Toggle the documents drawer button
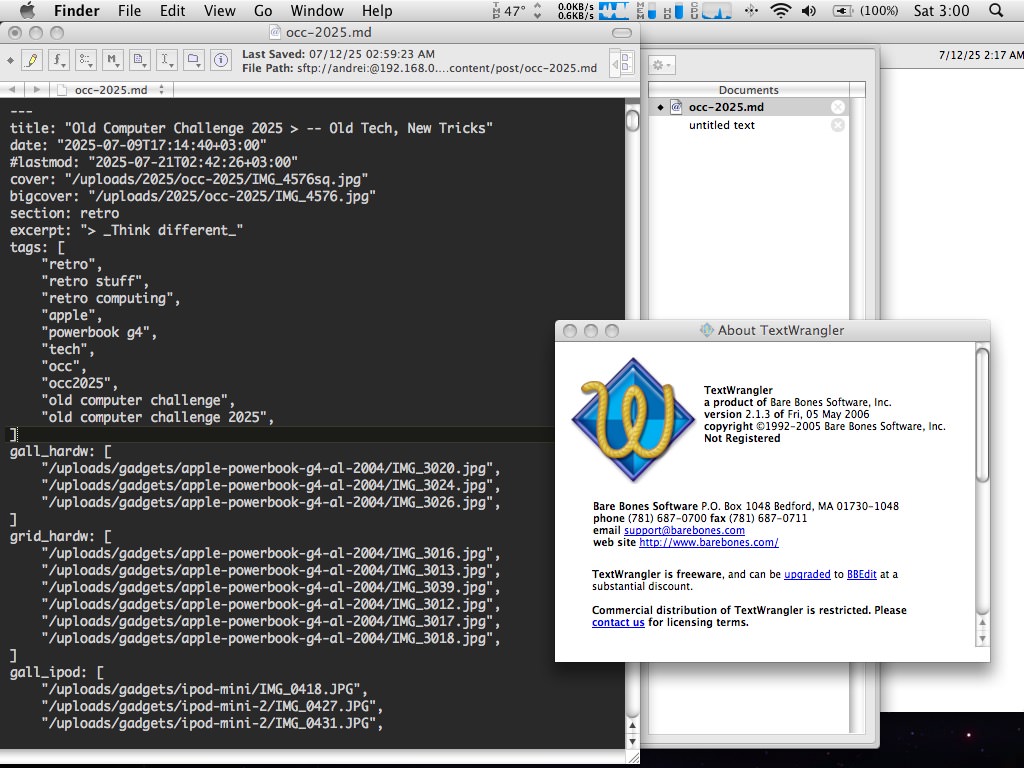 tap(621, 63)
